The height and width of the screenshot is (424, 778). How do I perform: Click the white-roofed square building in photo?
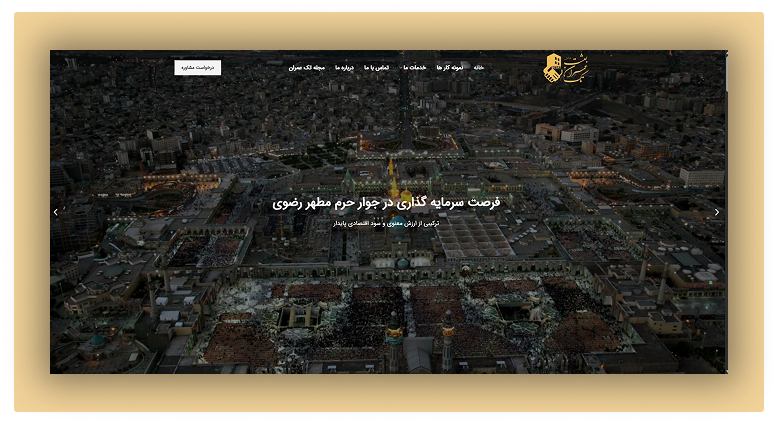point(475,238)
